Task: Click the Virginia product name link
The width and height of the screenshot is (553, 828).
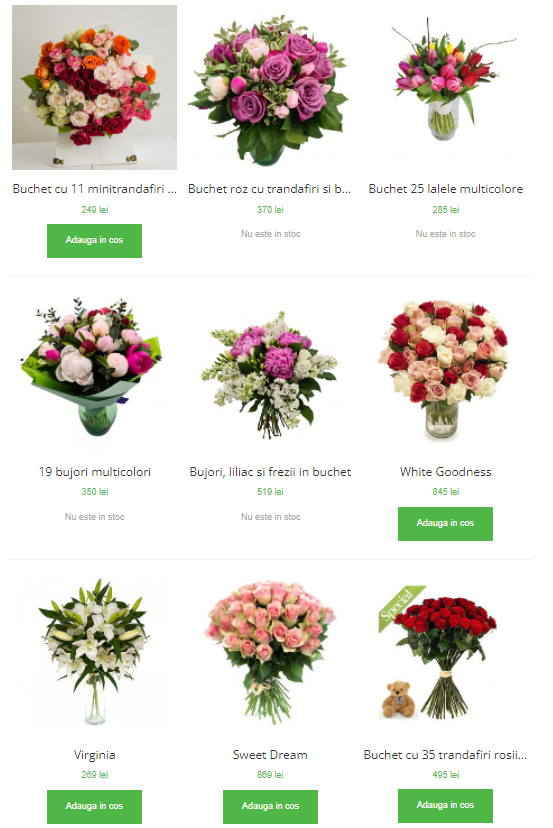Action: coord(95,755)
